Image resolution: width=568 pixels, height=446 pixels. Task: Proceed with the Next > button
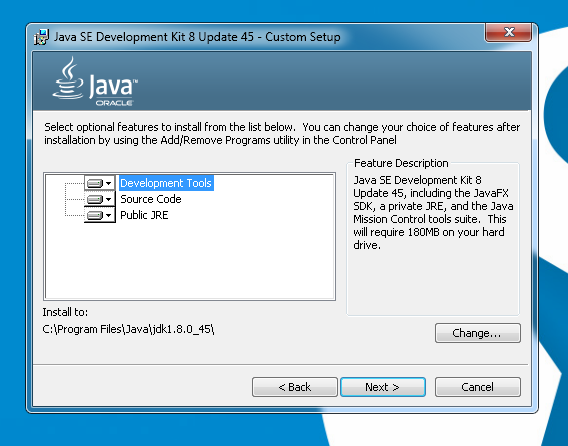(x=383, y=387)
